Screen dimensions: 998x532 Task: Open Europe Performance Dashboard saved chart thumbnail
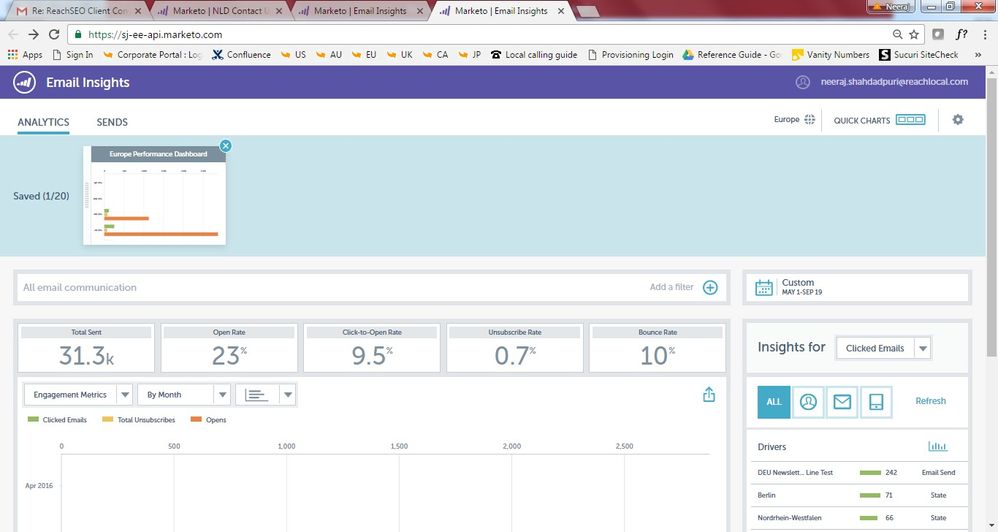155,196
